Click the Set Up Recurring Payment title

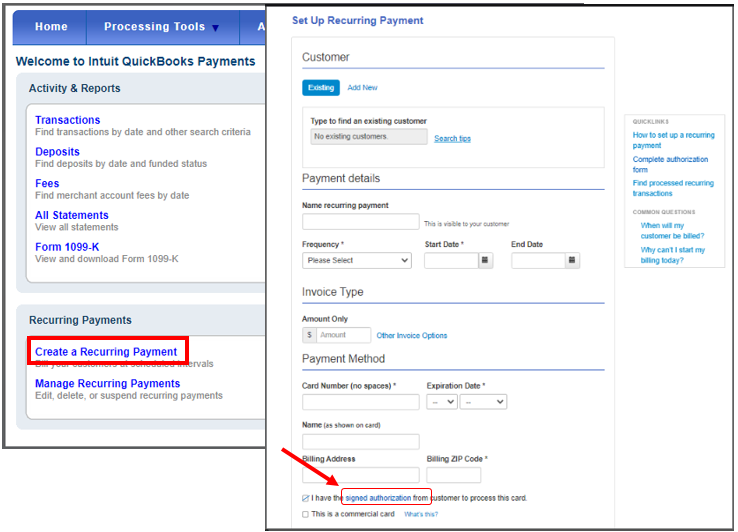[358, 20]
